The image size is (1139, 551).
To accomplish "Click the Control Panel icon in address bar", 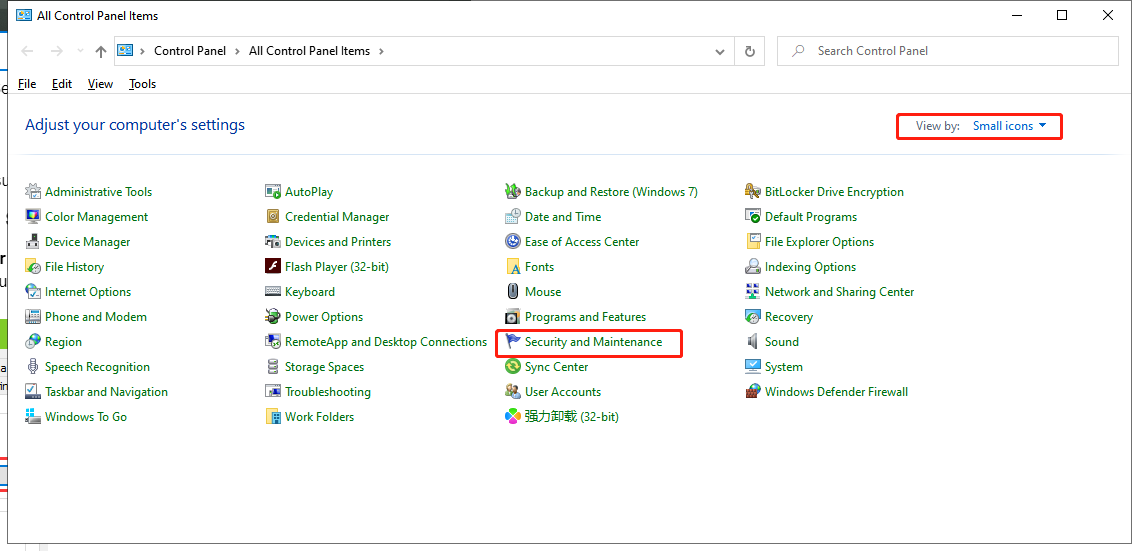I will 125,51.
